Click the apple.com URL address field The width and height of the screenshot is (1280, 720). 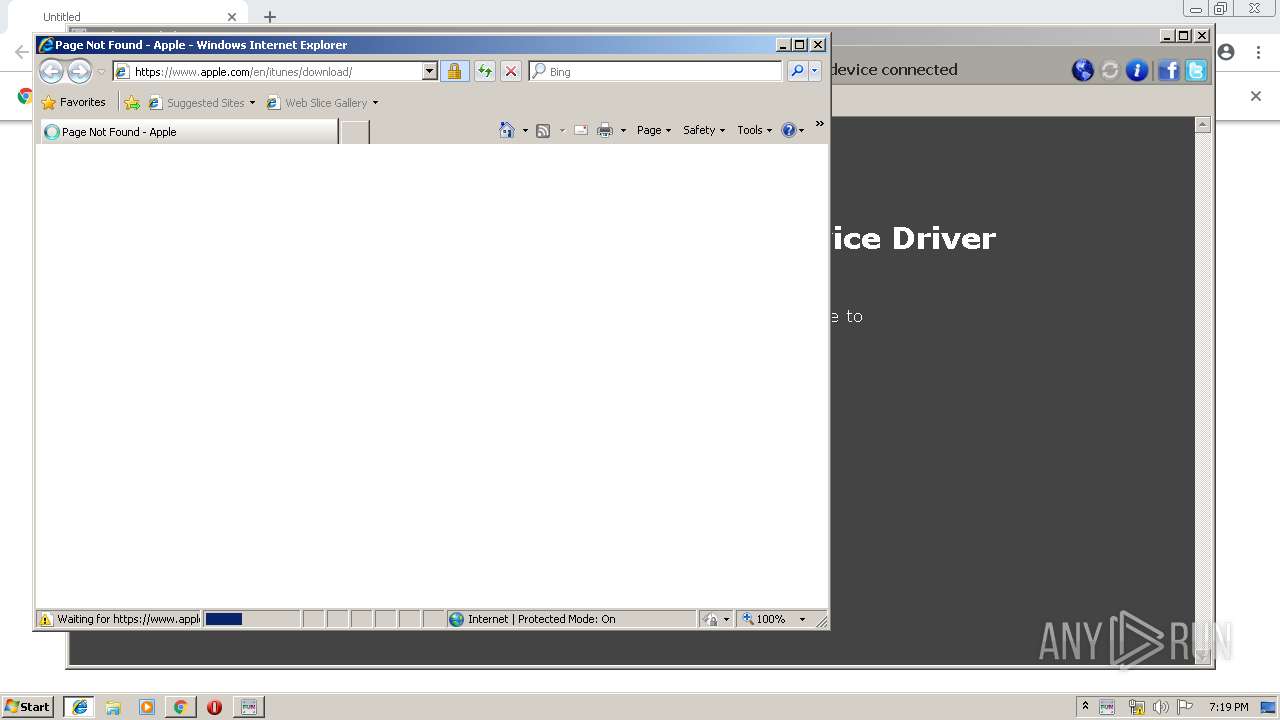(267, 72)
